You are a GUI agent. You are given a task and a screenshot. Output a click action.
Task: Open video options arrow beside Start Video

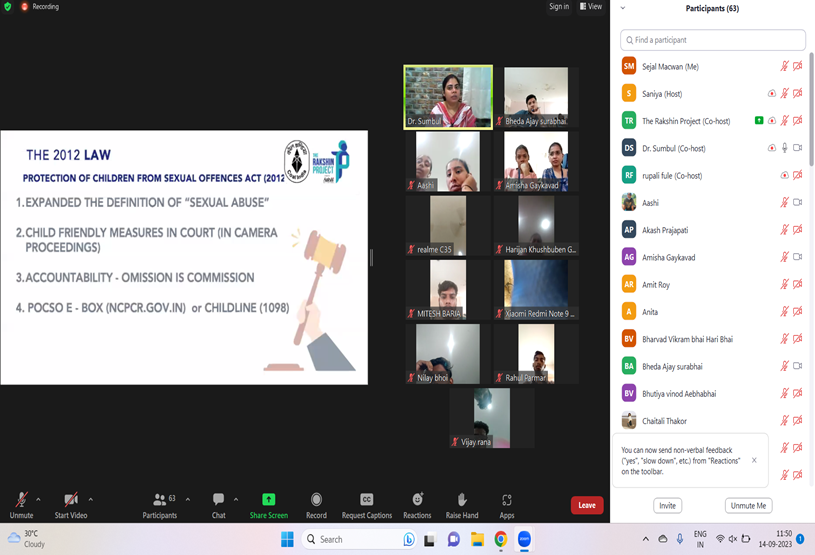(x=90, y=499)
